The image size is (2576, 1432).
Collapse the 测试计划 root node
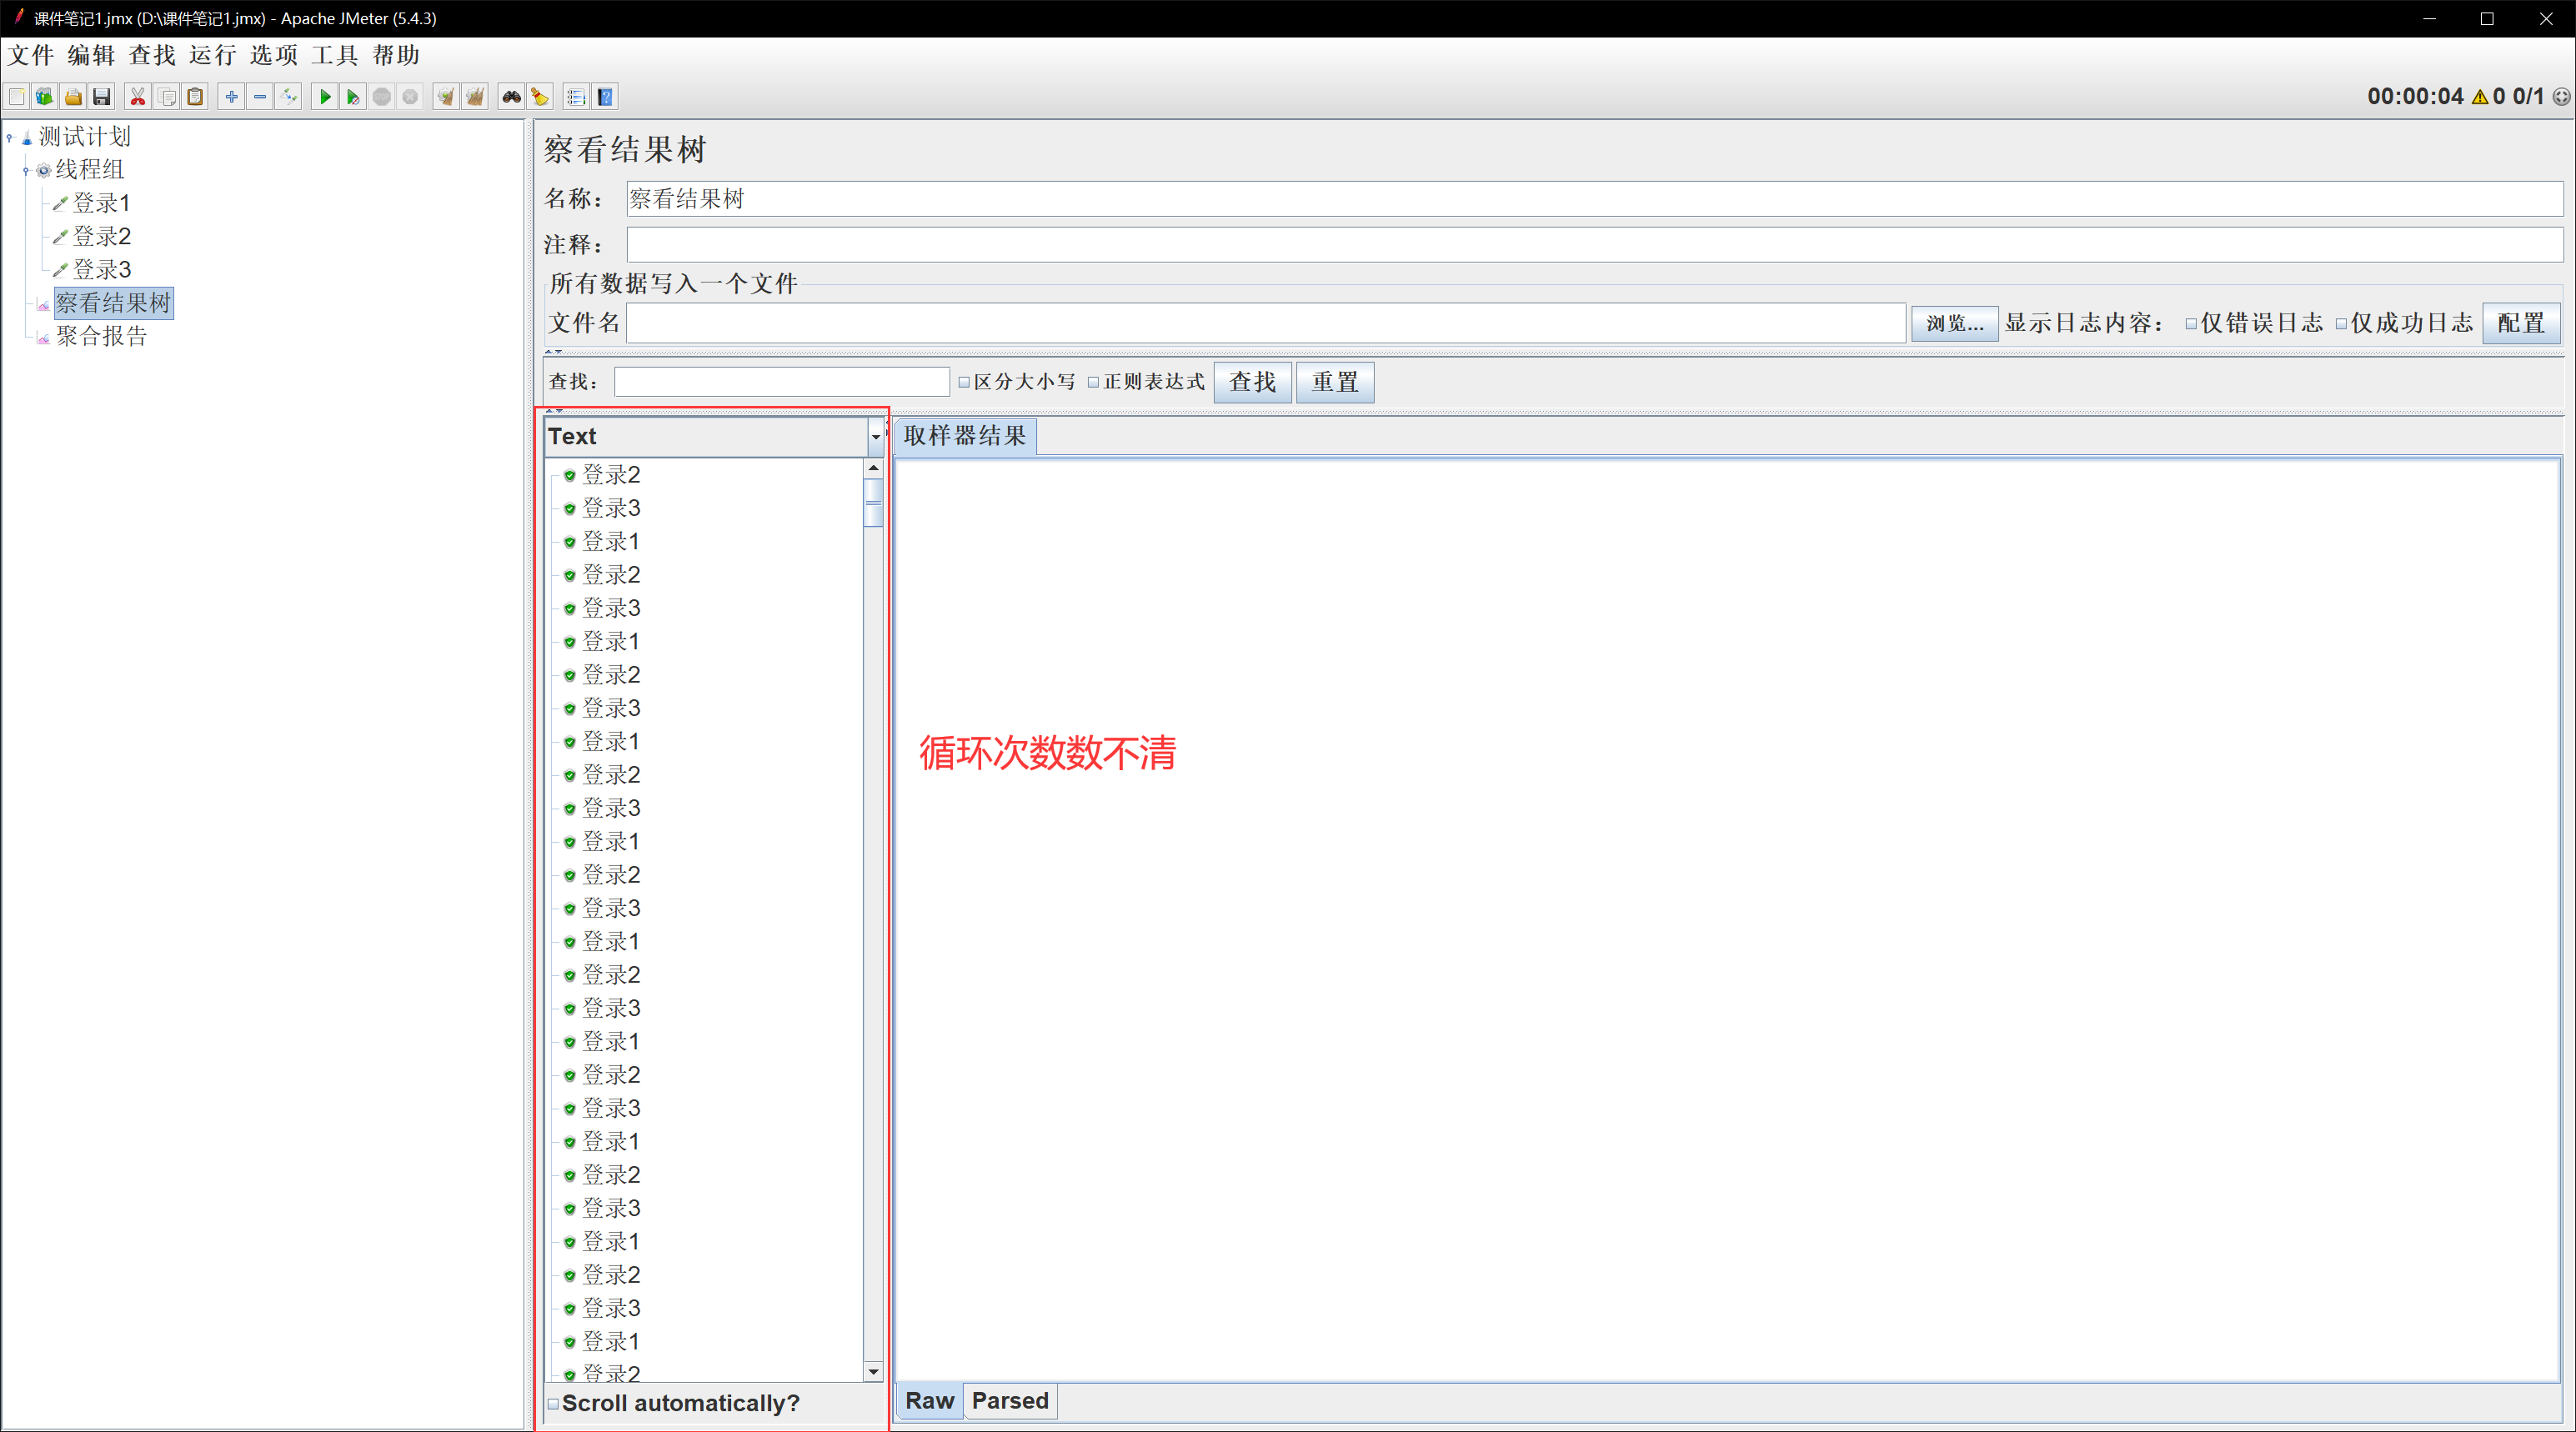10,137
